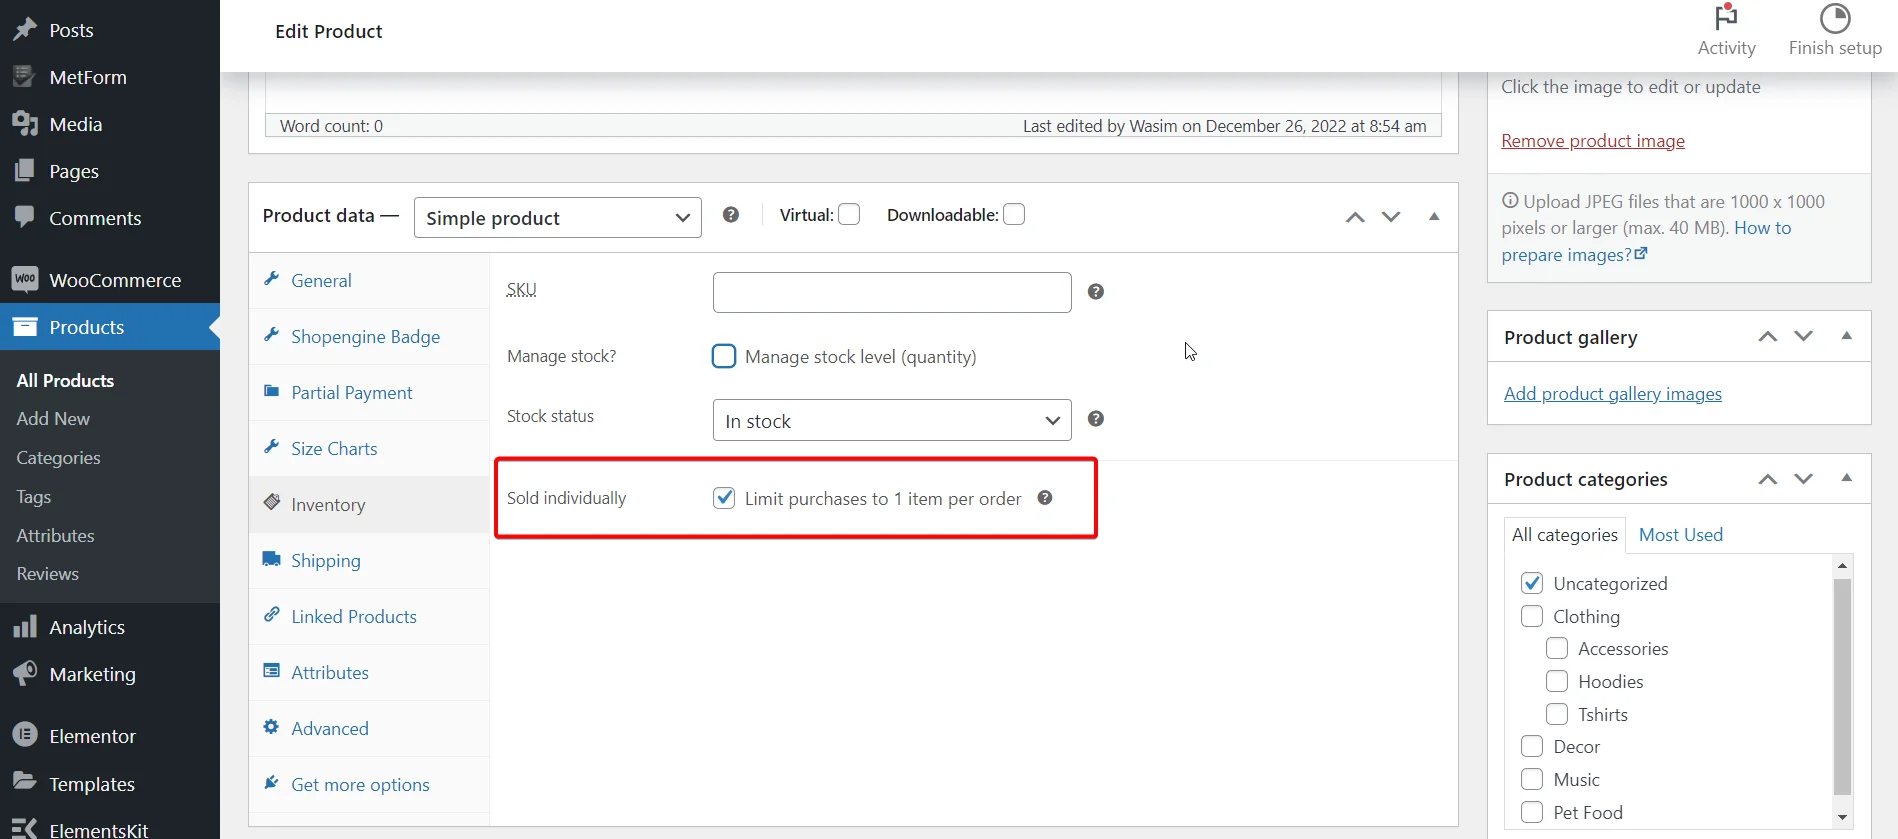Screen dimensions: 1898x839
Task: Move Product gallery panel up
Action: pyautogui.click(x=1768, y=337)
